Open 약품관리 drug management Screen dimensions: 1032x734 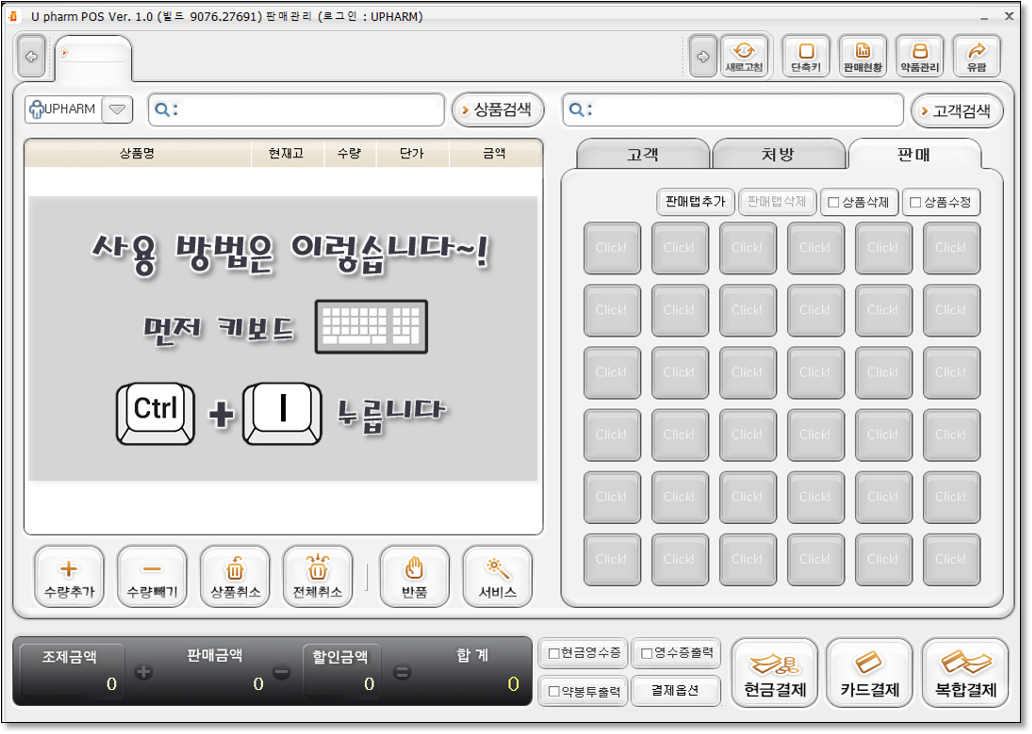pos(920,57)
